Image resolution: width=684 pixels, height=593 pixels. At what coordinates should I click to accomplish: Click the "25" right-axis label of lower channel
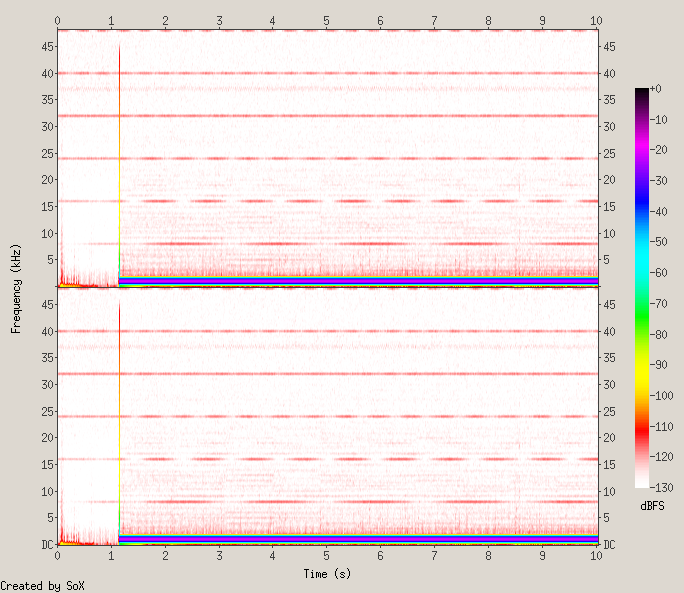click(x=609, y=411)
